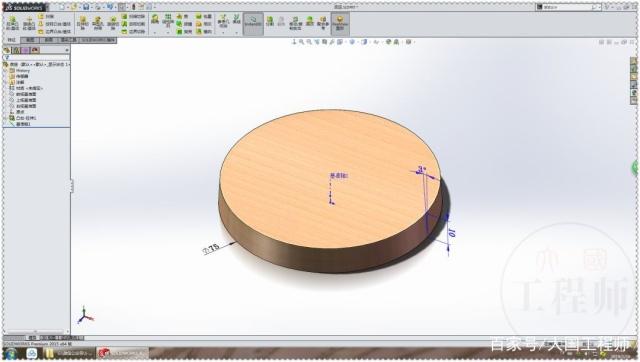This screenshot has height=362, width=640.
Task: Open the DimXpertManager tab icon
Action: [x=35, y=50]
